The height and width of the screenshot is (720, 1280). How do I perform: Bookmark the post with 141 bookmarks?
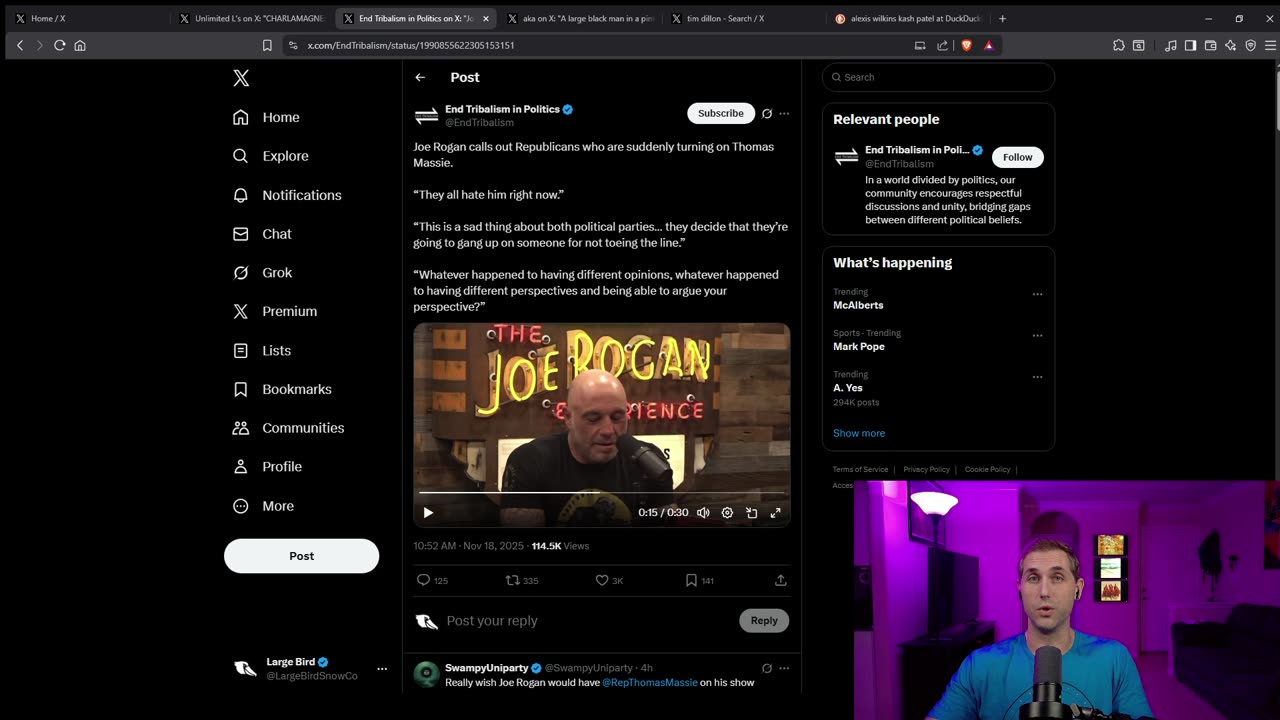click(699, 580)
